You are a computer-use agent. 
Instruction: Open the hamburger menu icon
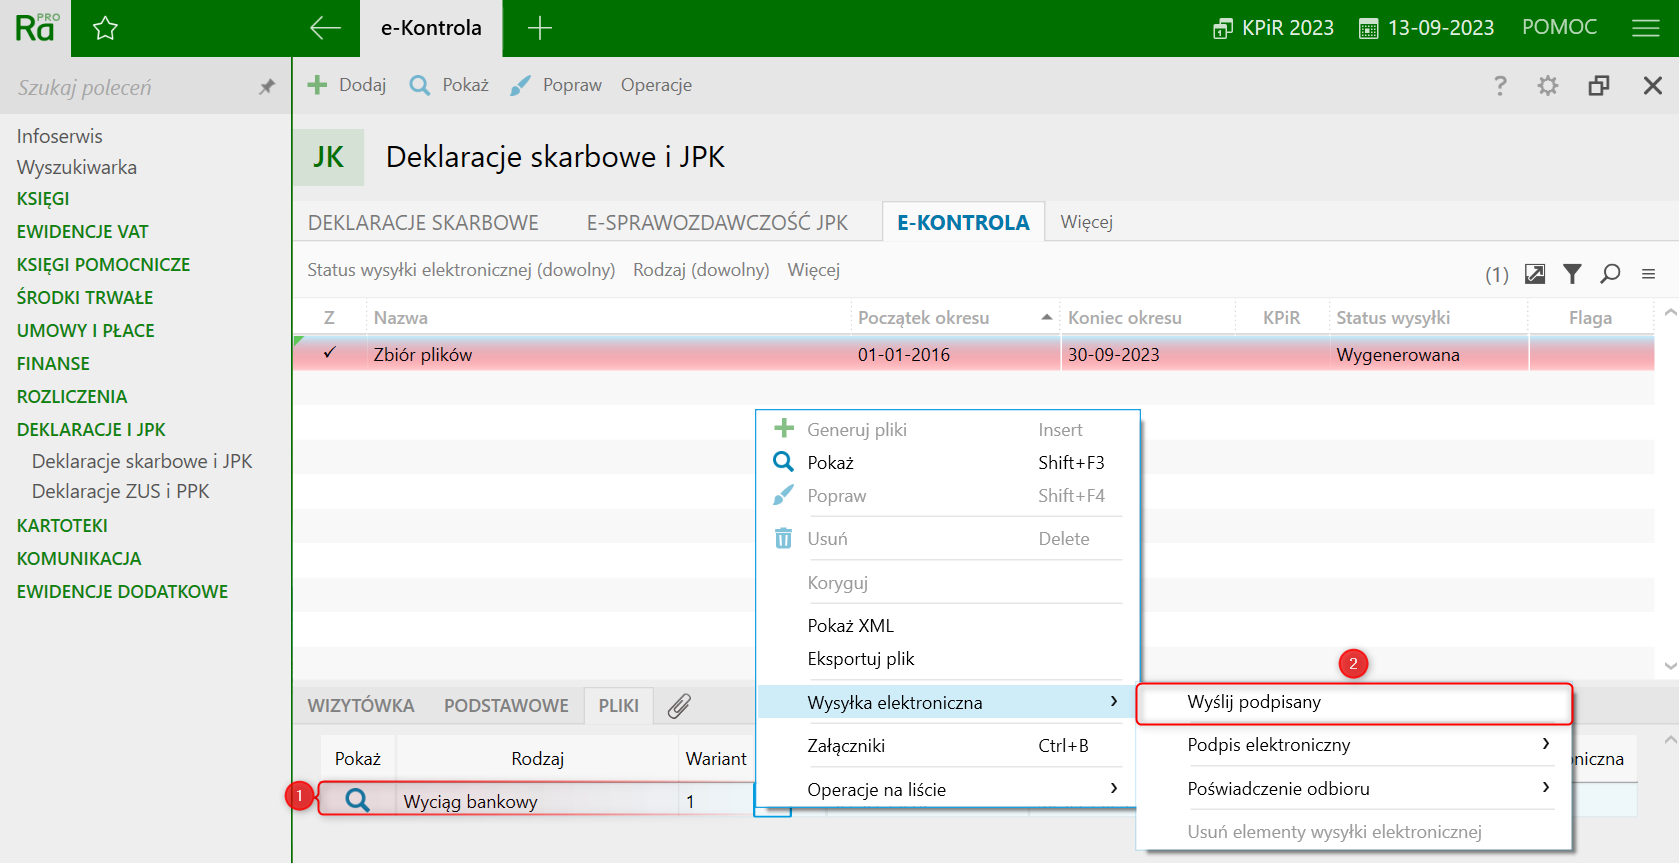pyautogui.click(x=1645, y=28)
